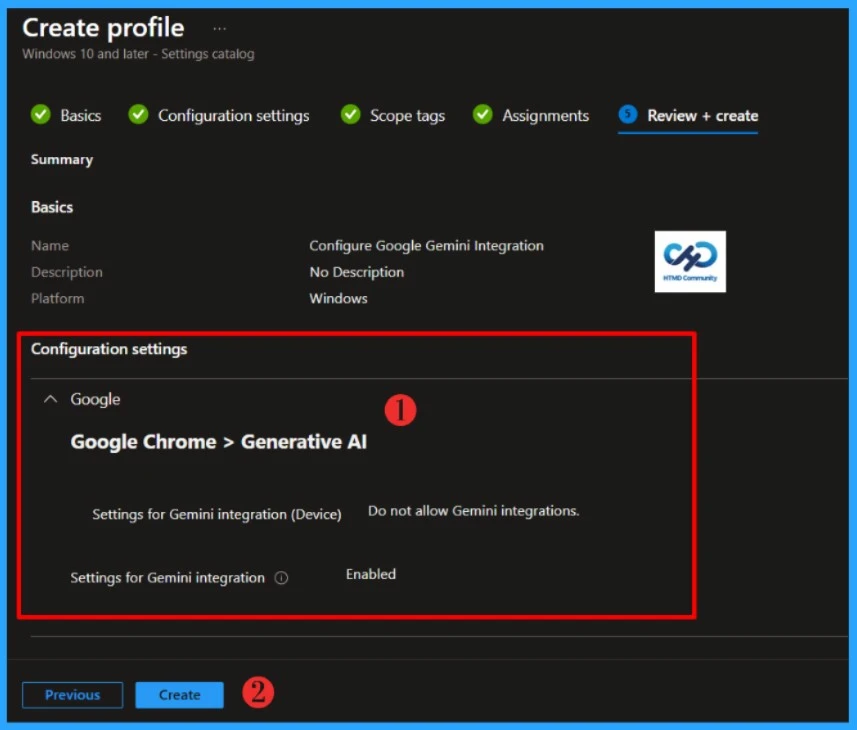Open the Assignments tab
857x730 pixels.
point(545,116)
